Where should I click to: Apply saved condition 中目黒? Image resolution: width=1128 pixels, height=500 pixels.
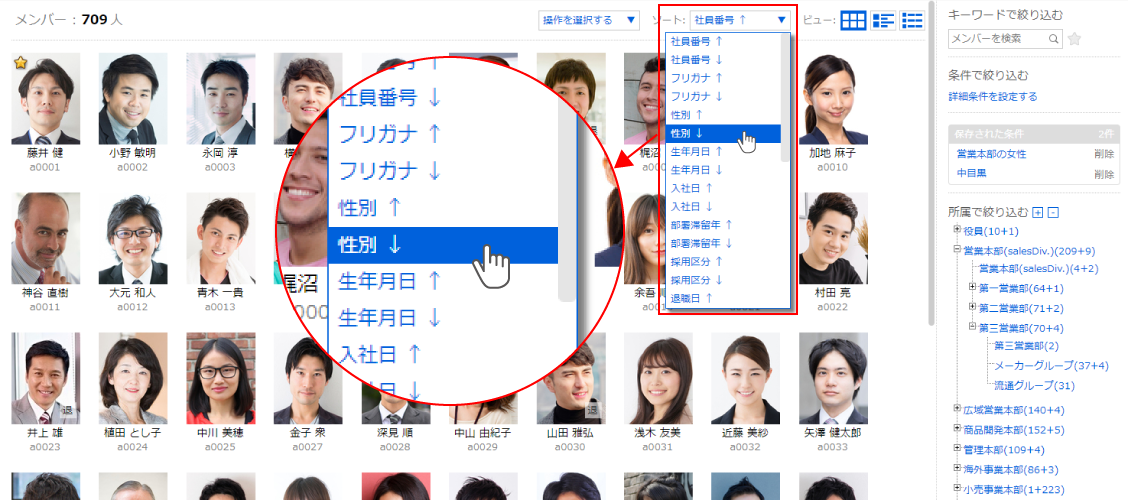[971, 174]
